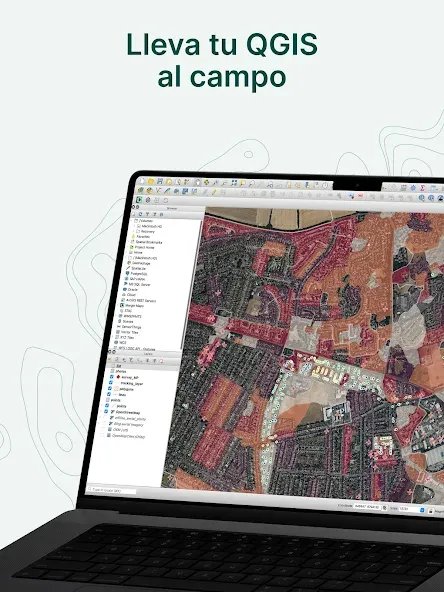Enable the offline_aerial_photo layer checkbox
Screen dimensions: 444x592
click(x=105, y=417)
